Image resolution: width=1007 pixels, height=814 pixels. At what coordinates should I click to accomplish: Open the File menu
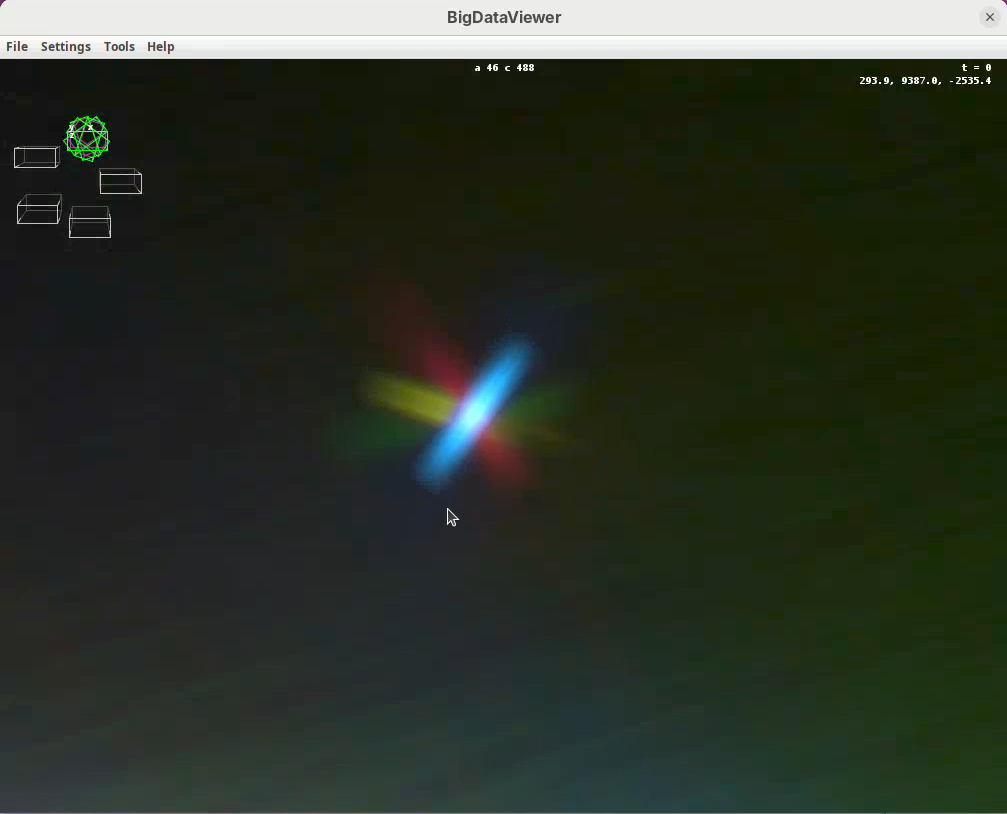click(x=17, y=47)
